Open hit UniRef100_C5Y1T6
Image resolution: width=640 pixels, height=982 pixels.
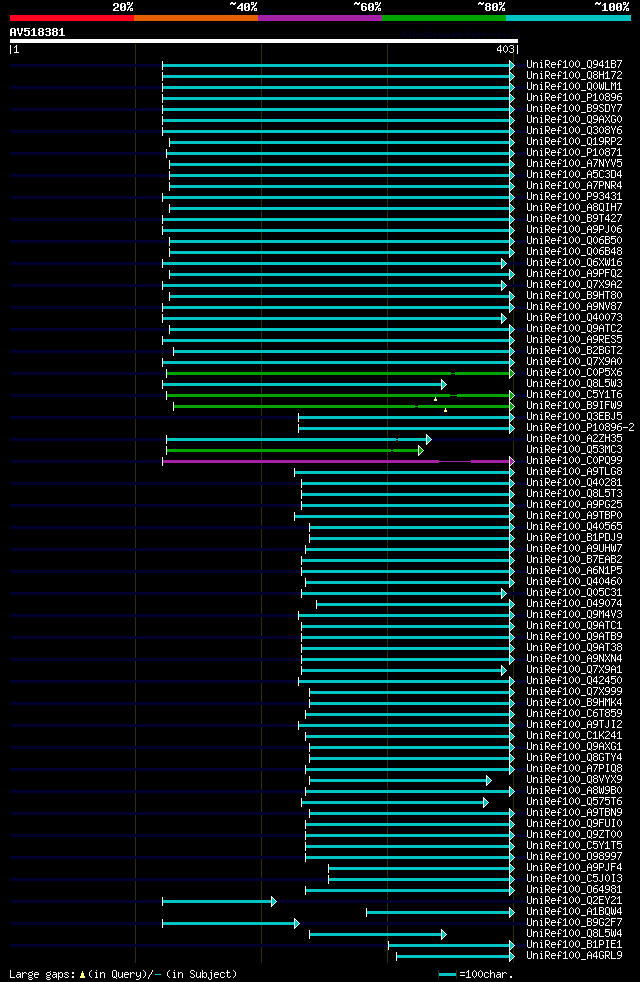click(x=574, y=395)
